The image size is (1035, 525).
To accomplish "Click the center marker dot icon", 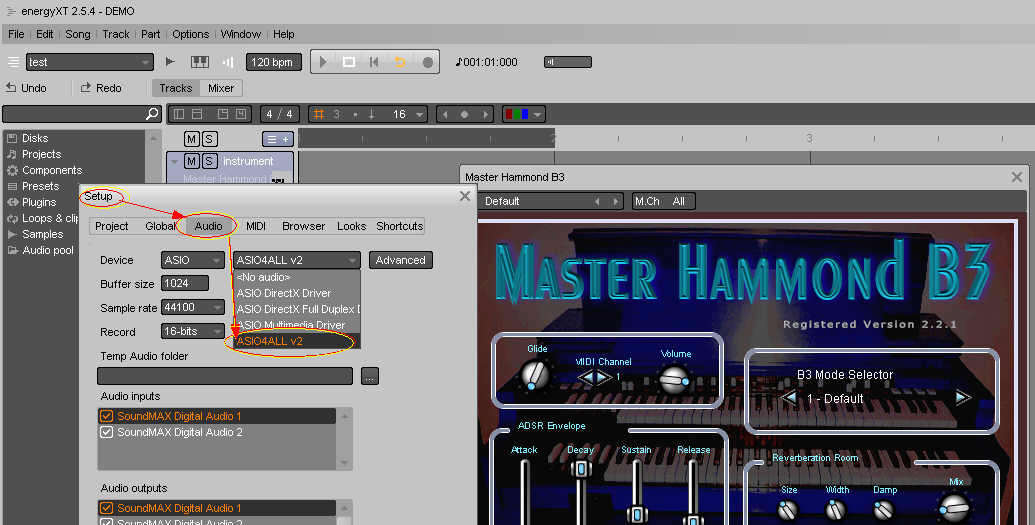I will click(x=464, y=114).
